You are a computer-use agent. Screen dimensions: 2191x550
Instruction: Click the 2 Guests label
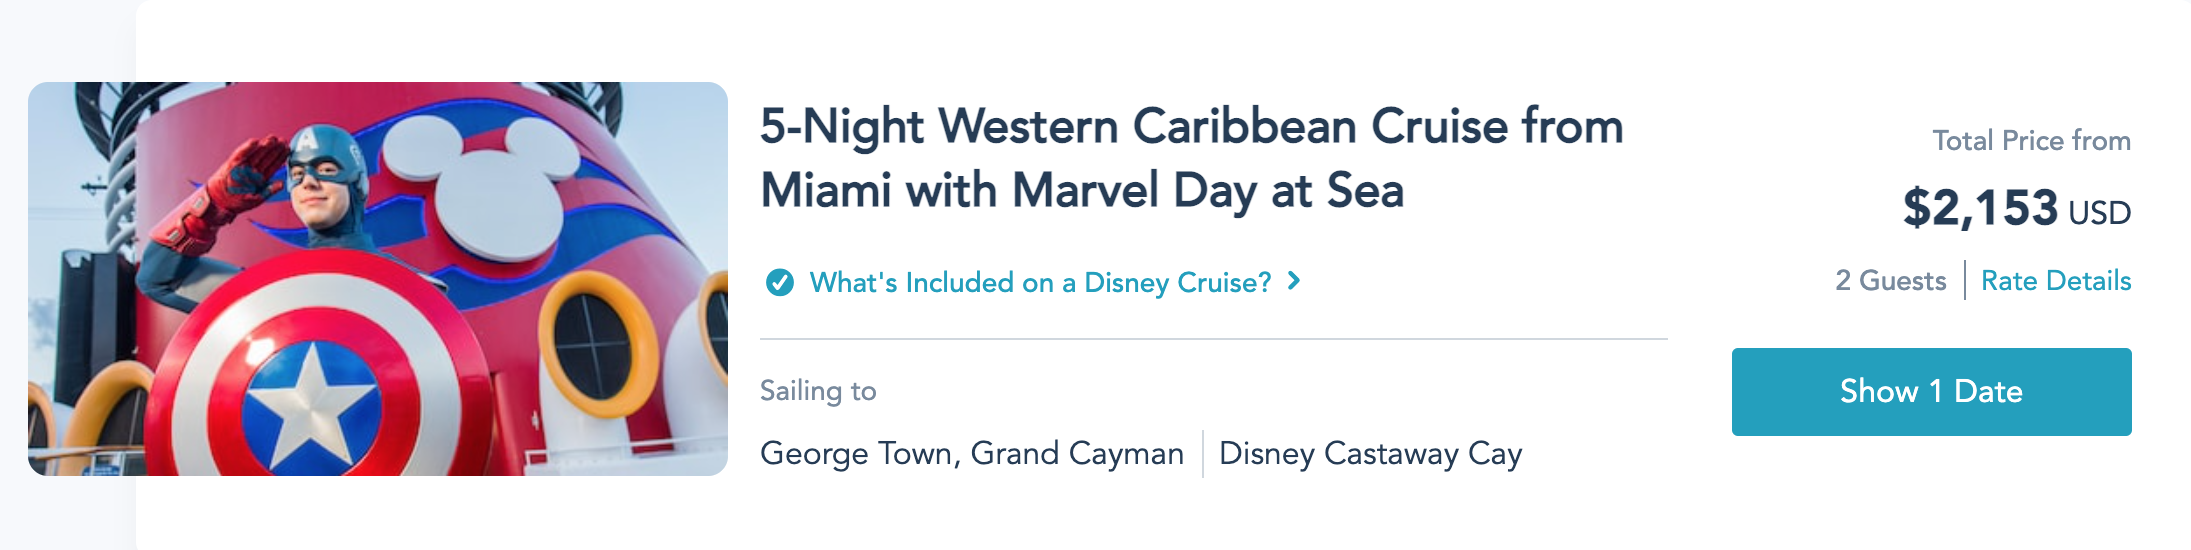(x=1890, y=281)
